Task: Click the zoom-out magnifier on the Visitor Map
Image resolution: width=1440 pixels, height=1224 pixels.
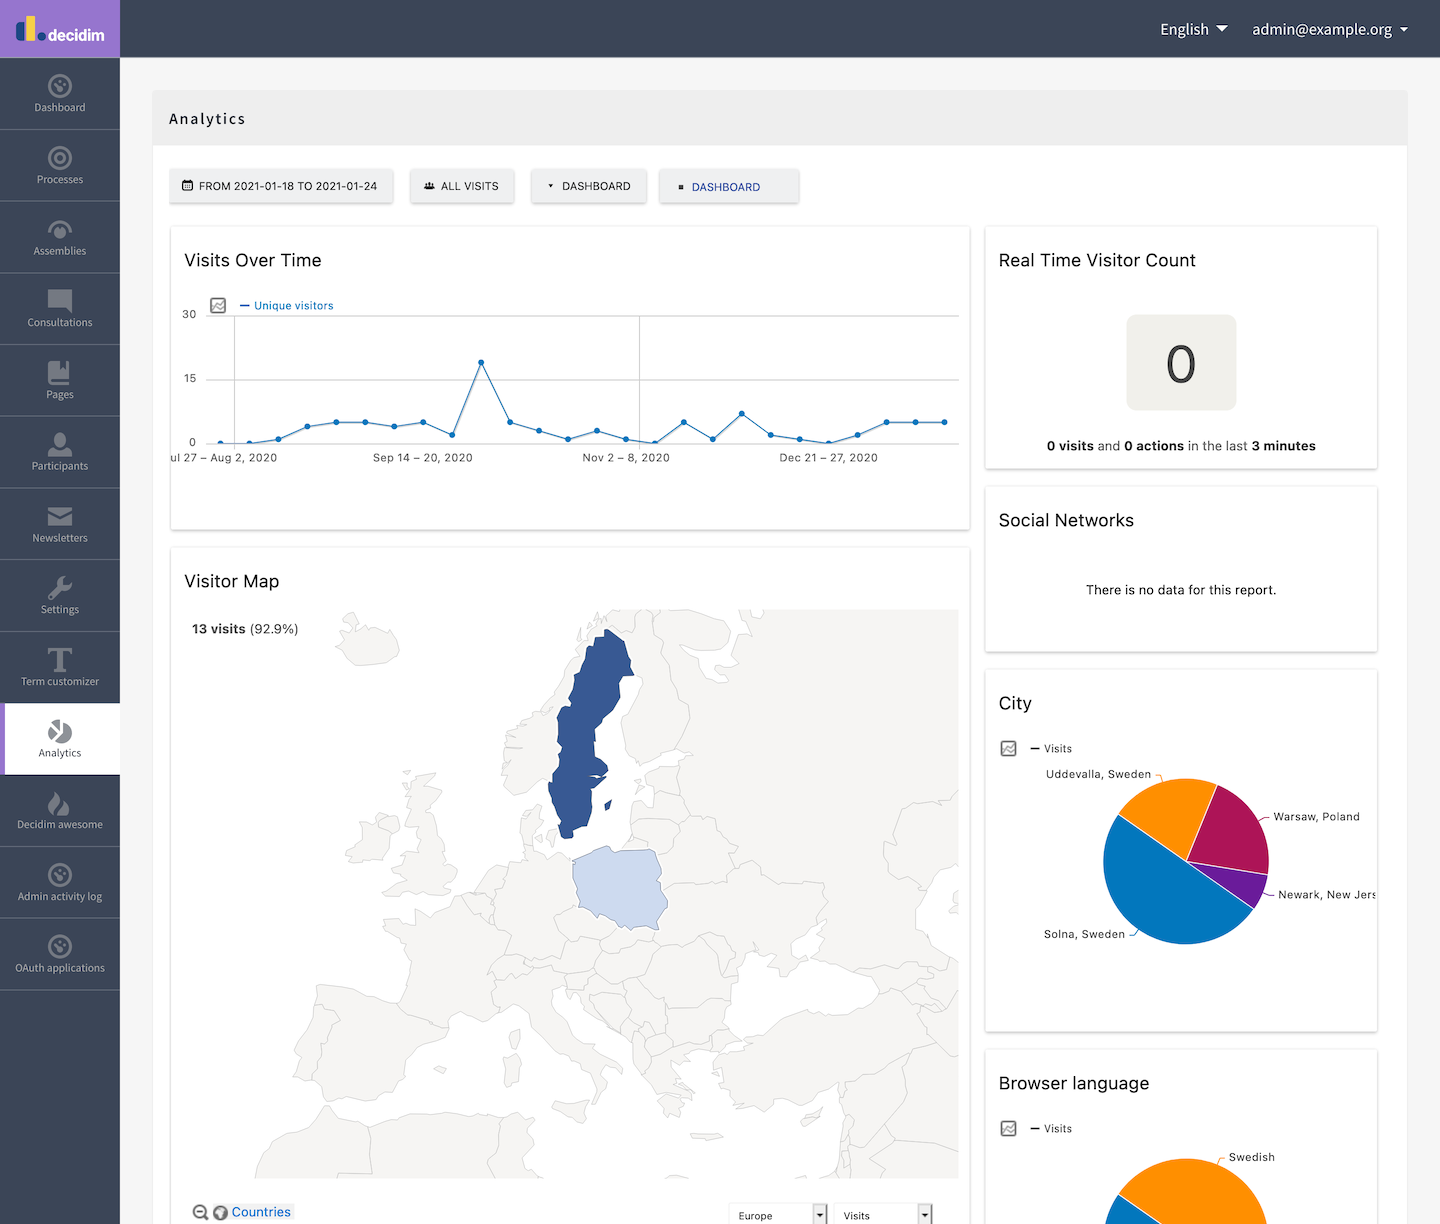Action: pos(201,1211)
